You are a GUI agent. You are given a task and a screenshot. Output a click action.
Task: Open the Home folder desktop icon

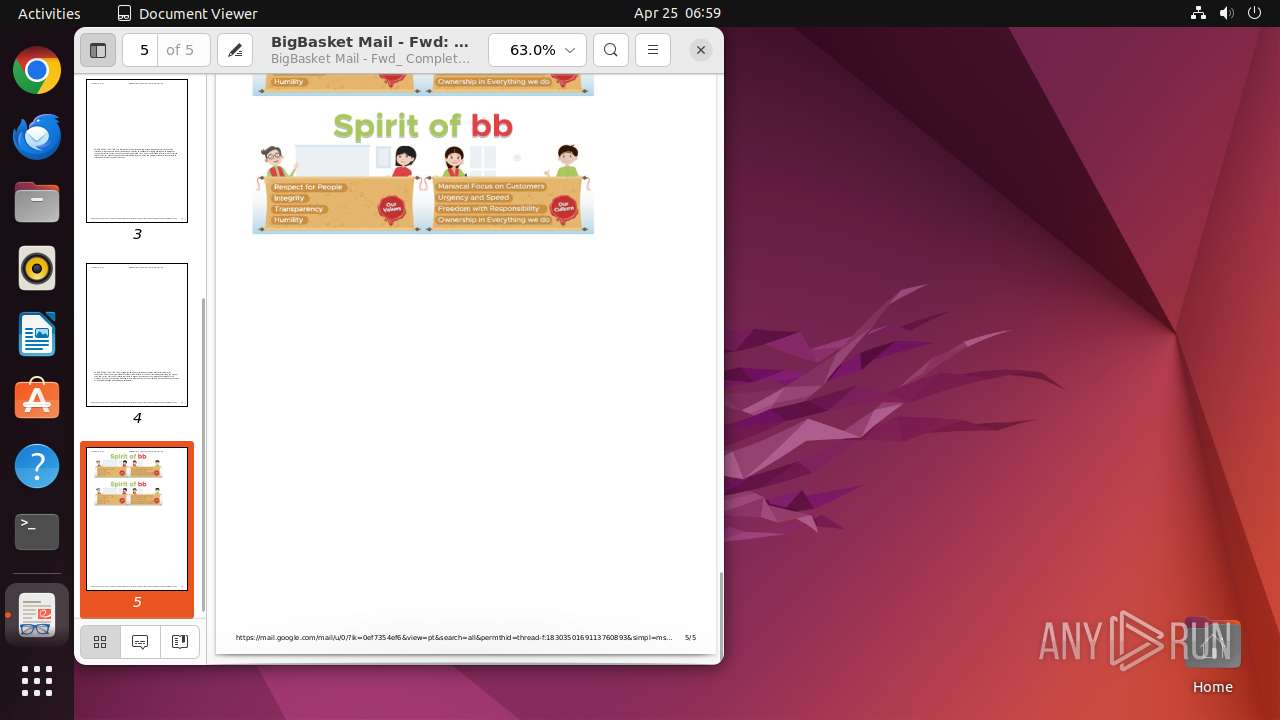[1212, 656]
